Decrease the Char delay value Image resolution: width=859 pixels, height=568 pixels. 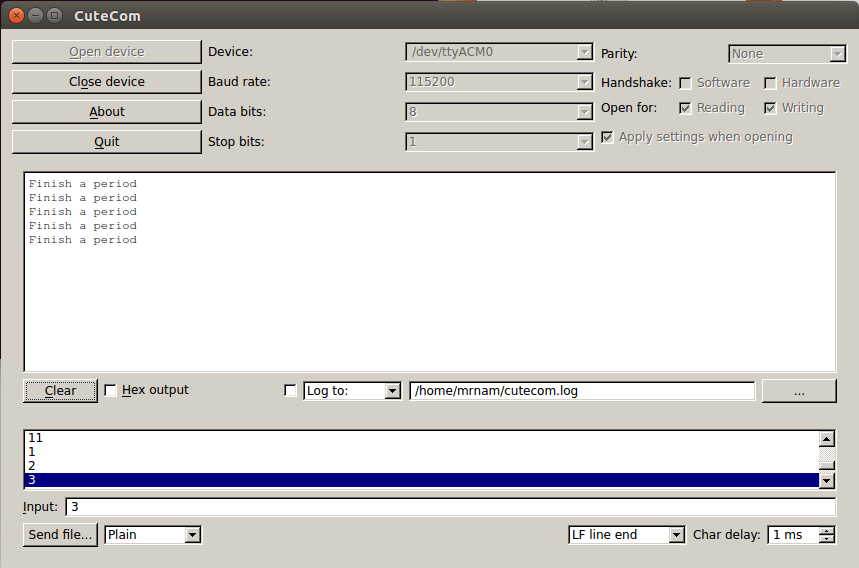[827, 539]
